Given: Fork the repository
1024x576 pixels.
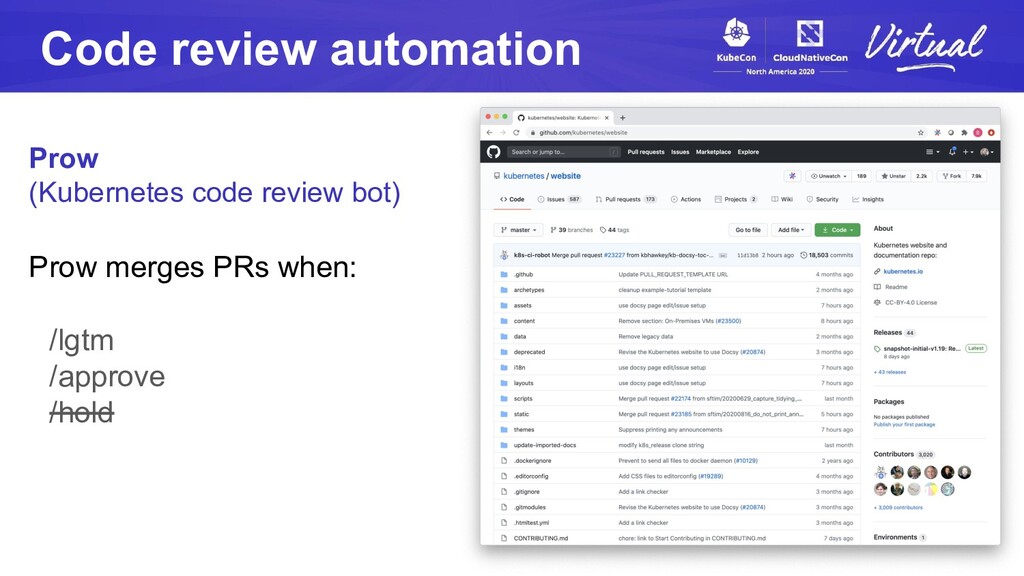Looking at the screenshot, I should (x=952, y=176).
